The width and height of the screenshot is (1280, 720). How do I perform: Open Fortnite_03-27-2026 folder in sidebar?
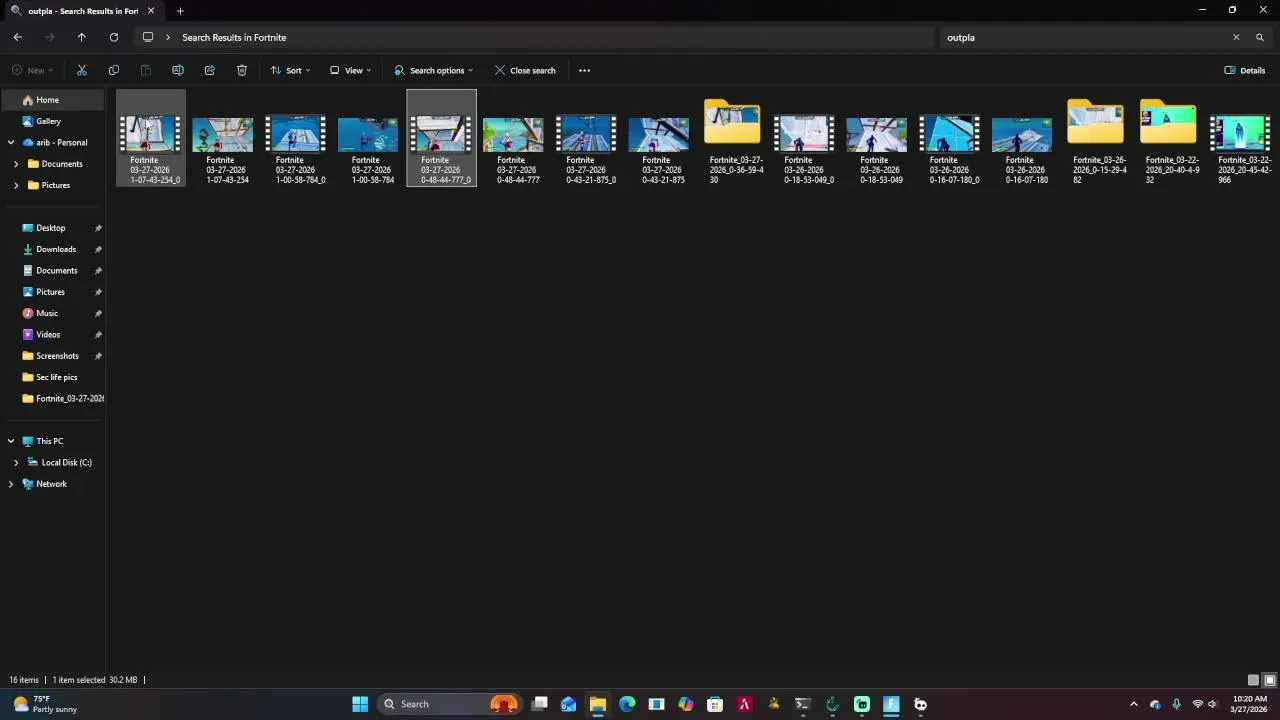click(52, 398)
